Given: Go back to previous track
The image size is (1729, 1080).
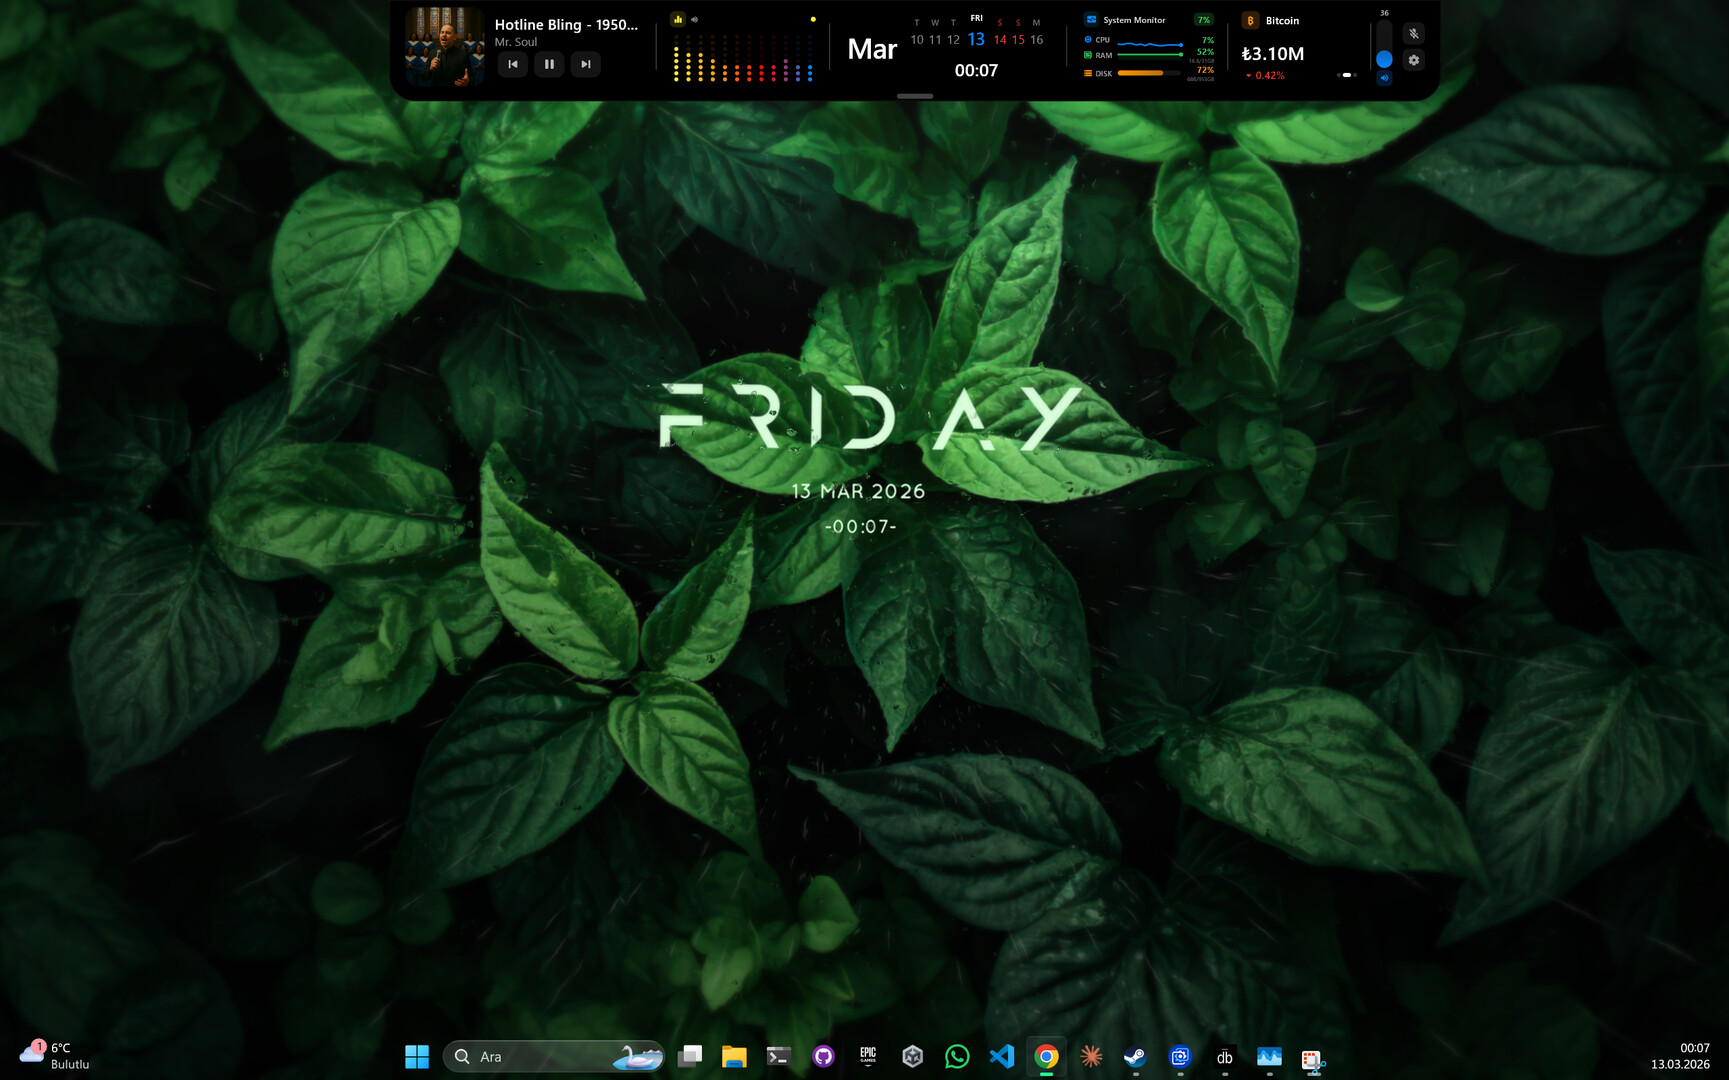Looking at the screenshot, I should (513, 64).
